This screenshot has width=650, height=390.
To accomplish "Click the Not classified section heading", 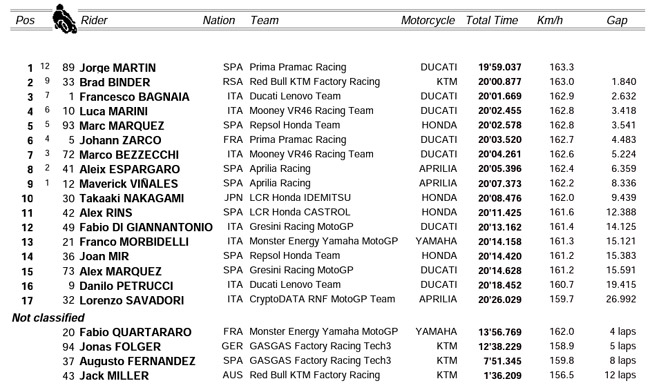I will (48, 317).
